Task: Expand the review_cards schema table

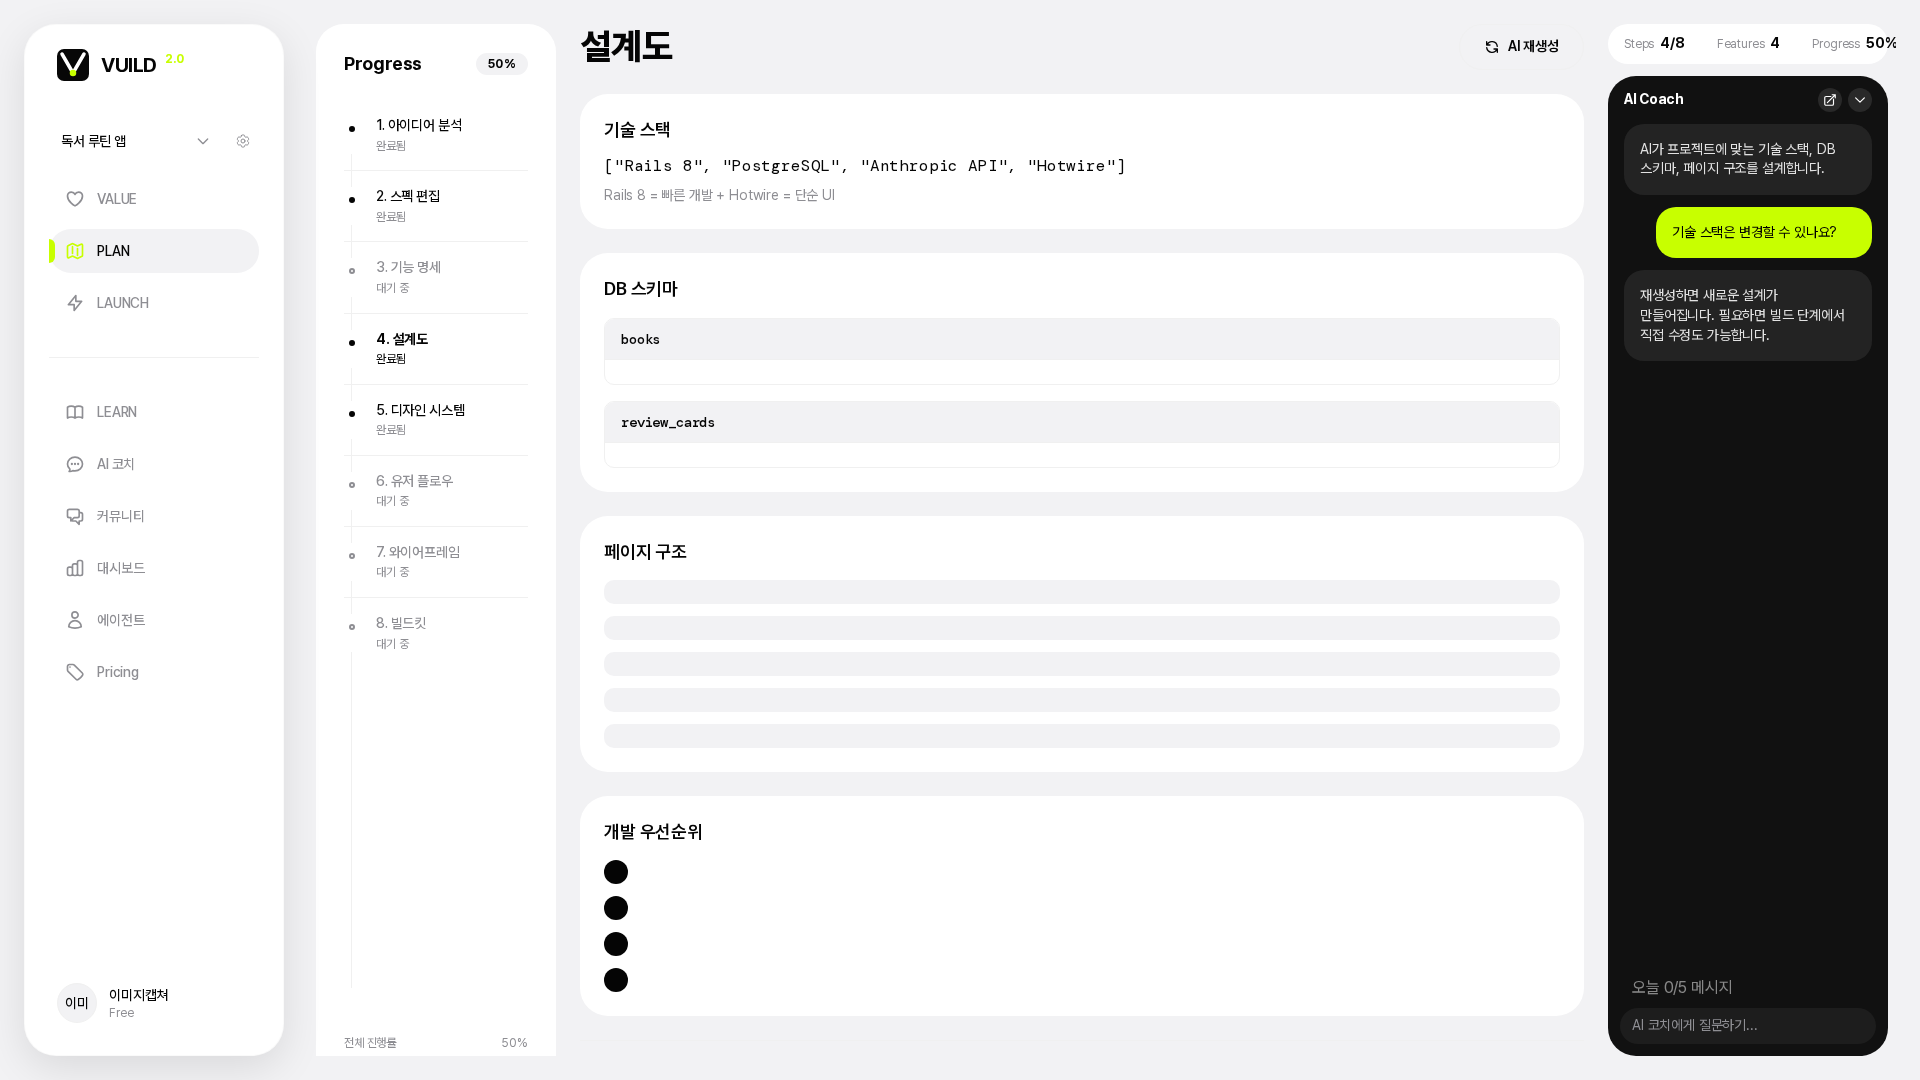Action: (1082, 423)
